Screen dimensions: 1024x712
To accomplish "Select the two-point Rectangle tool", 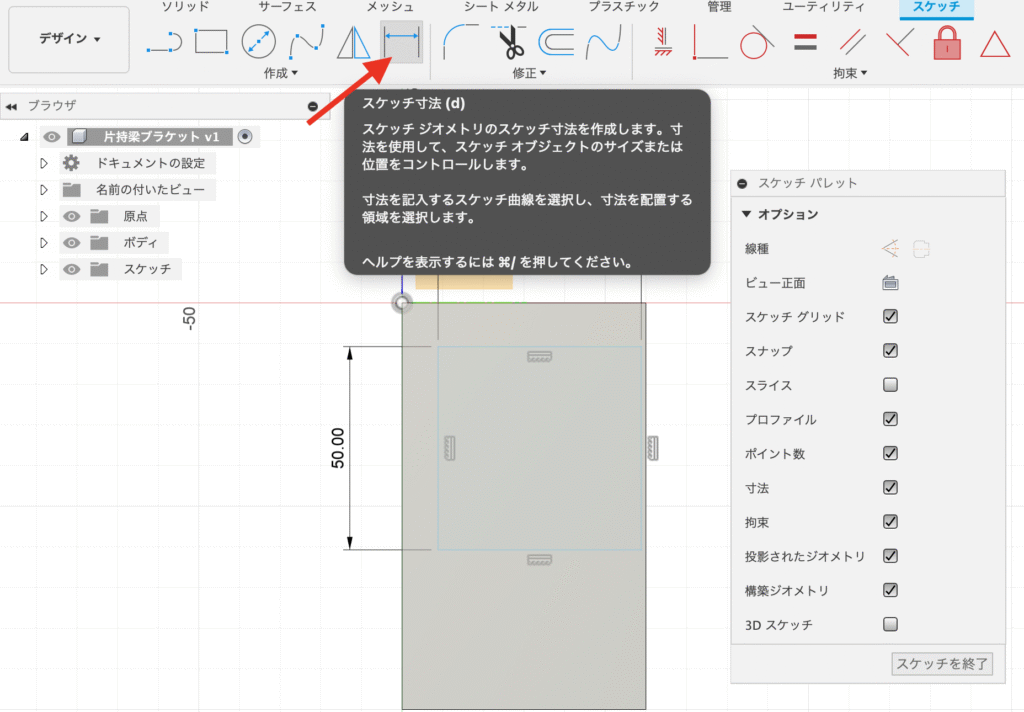I will (x=211, y=42).
